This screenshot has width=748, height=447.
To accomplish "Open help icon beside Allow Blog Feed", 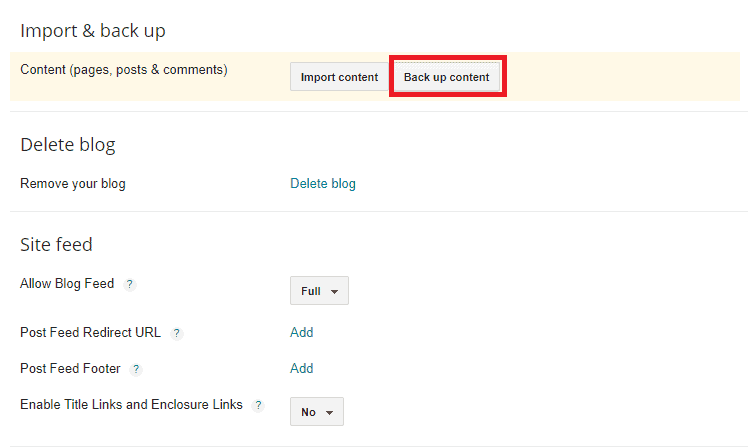I will coord(129,285).
